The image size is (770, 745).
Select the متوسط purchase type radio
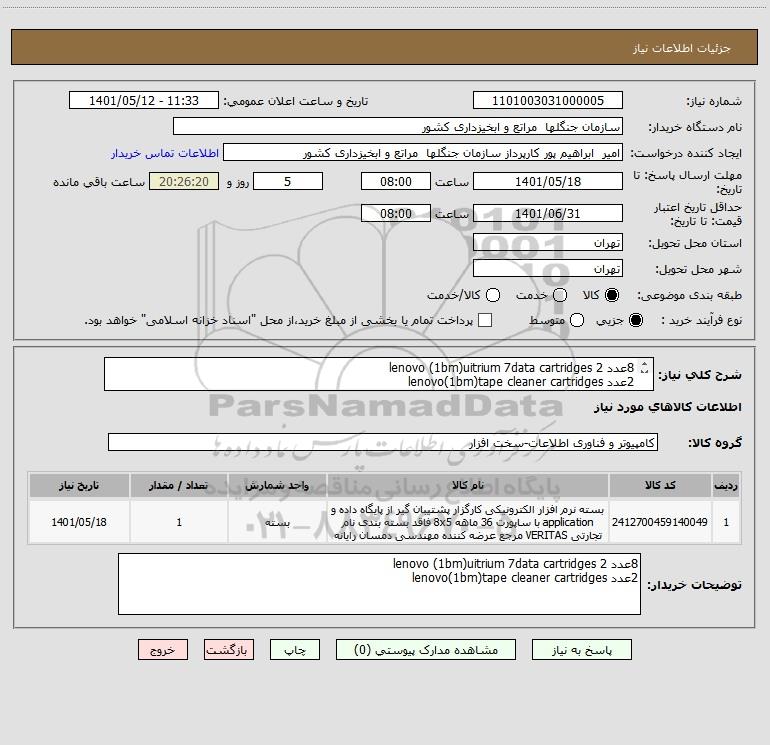(x=577, y=320)
